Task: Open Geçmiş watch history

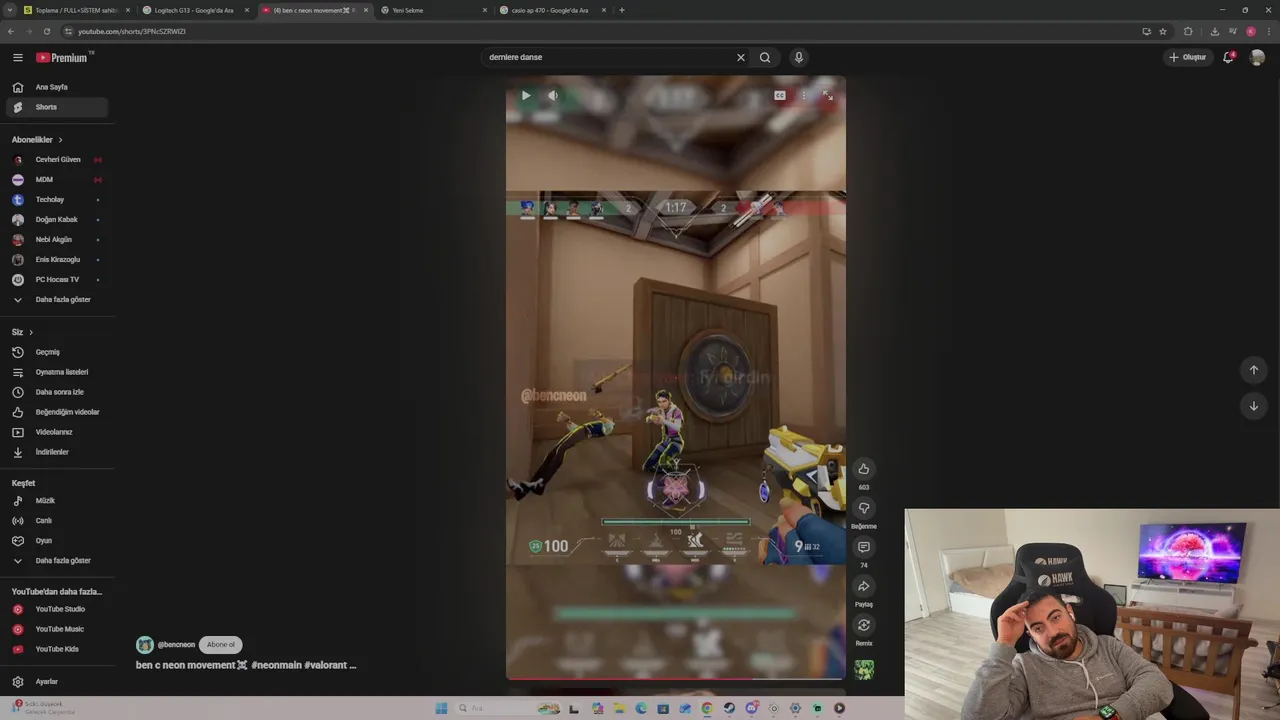Action: (x=58, y=352)
